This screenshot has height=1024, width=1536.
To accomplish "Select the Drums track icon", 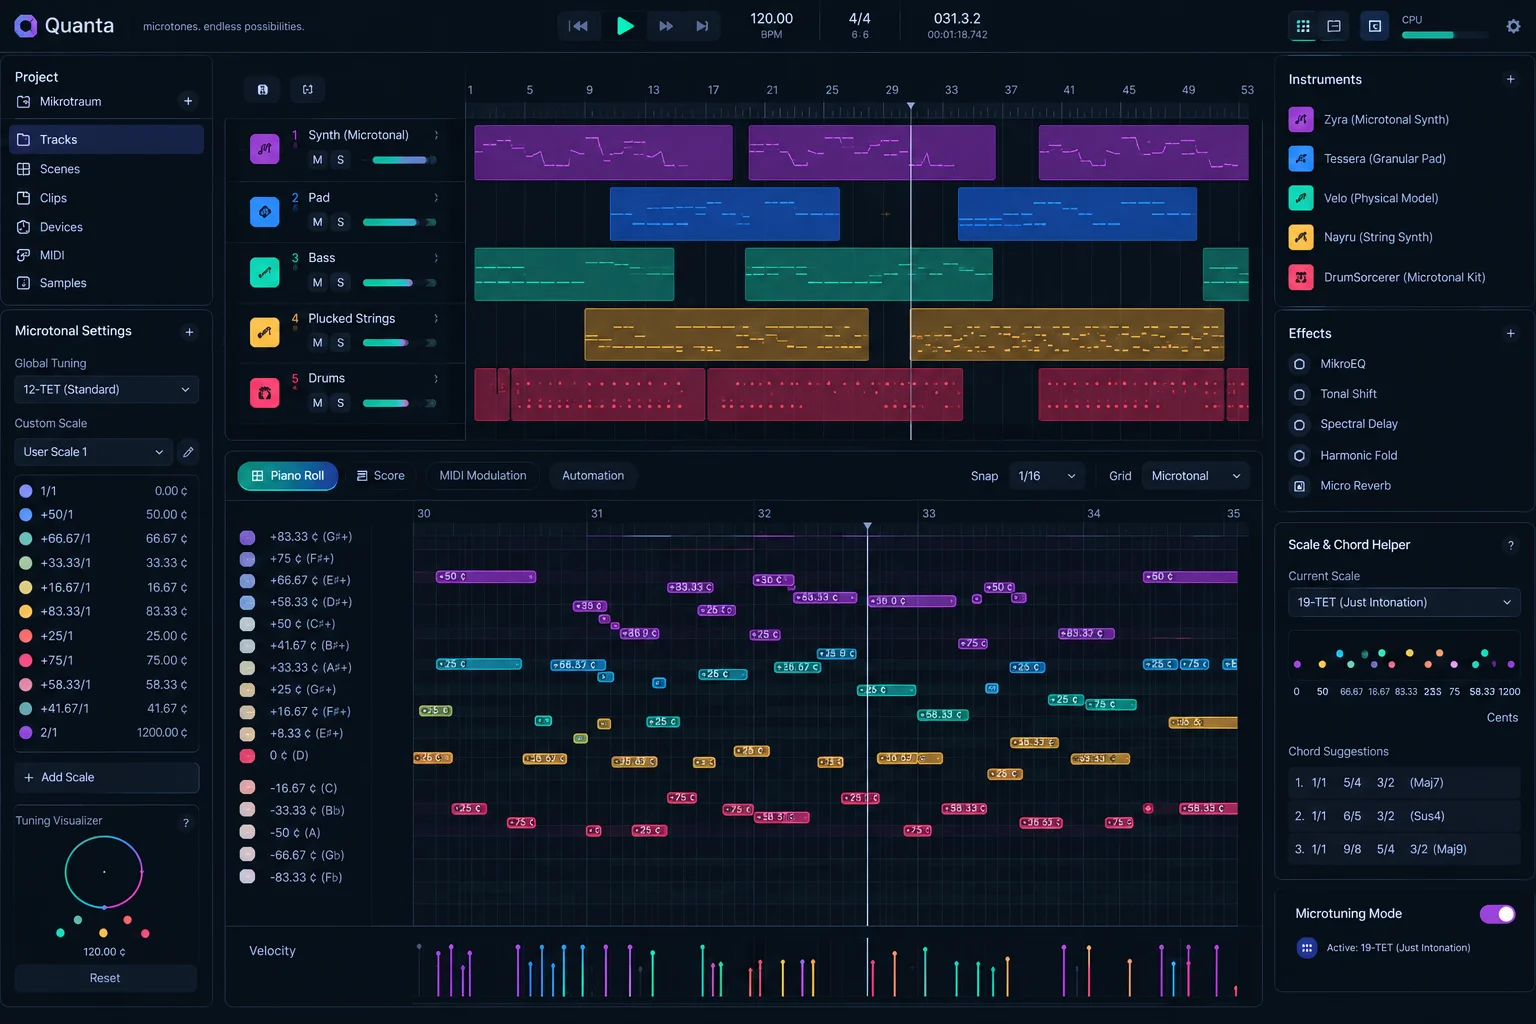I will (264, 393).
